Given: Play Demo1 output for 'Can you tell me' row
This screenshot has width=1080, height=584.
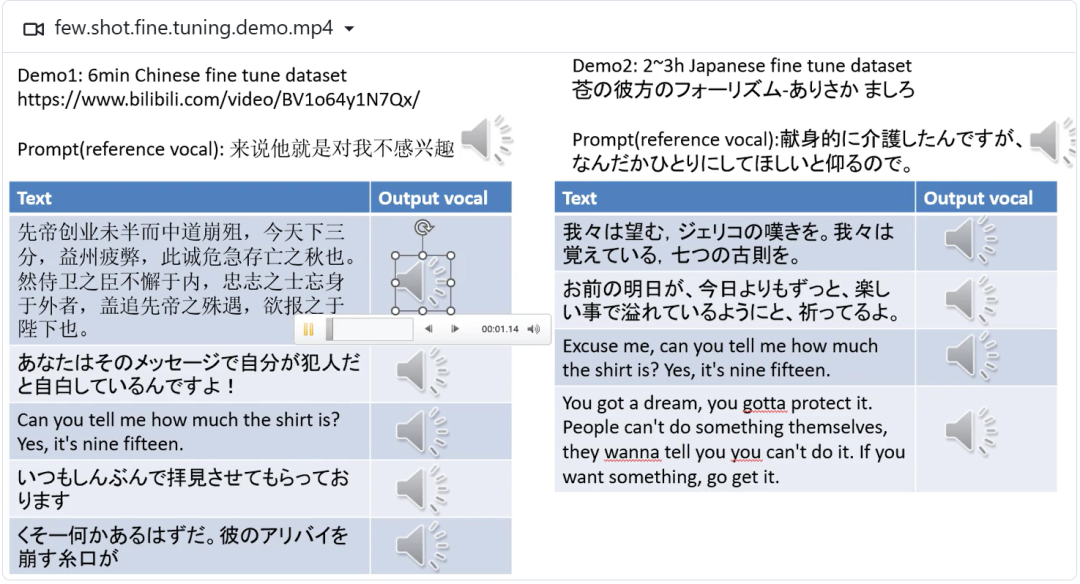Looking at the screenshot, I should click(x=422, y=431).
